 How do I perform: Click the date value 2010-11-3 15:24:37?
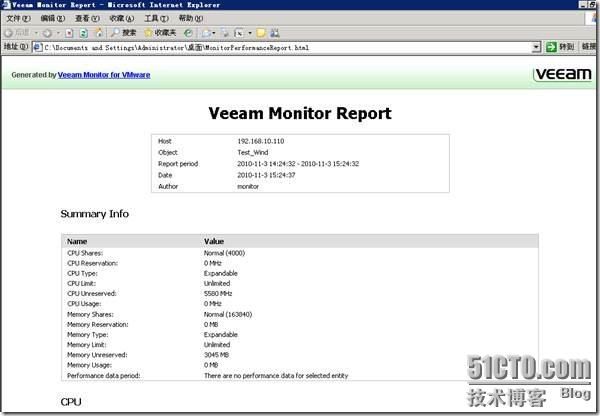click(x=266, y=175)
